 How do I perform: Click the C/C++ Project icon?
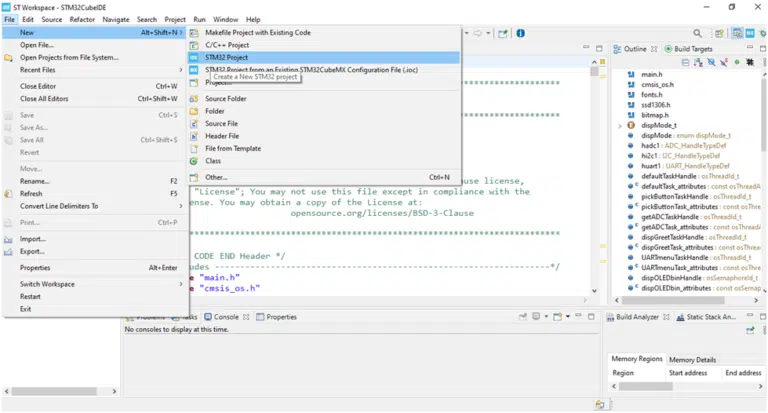194,45
